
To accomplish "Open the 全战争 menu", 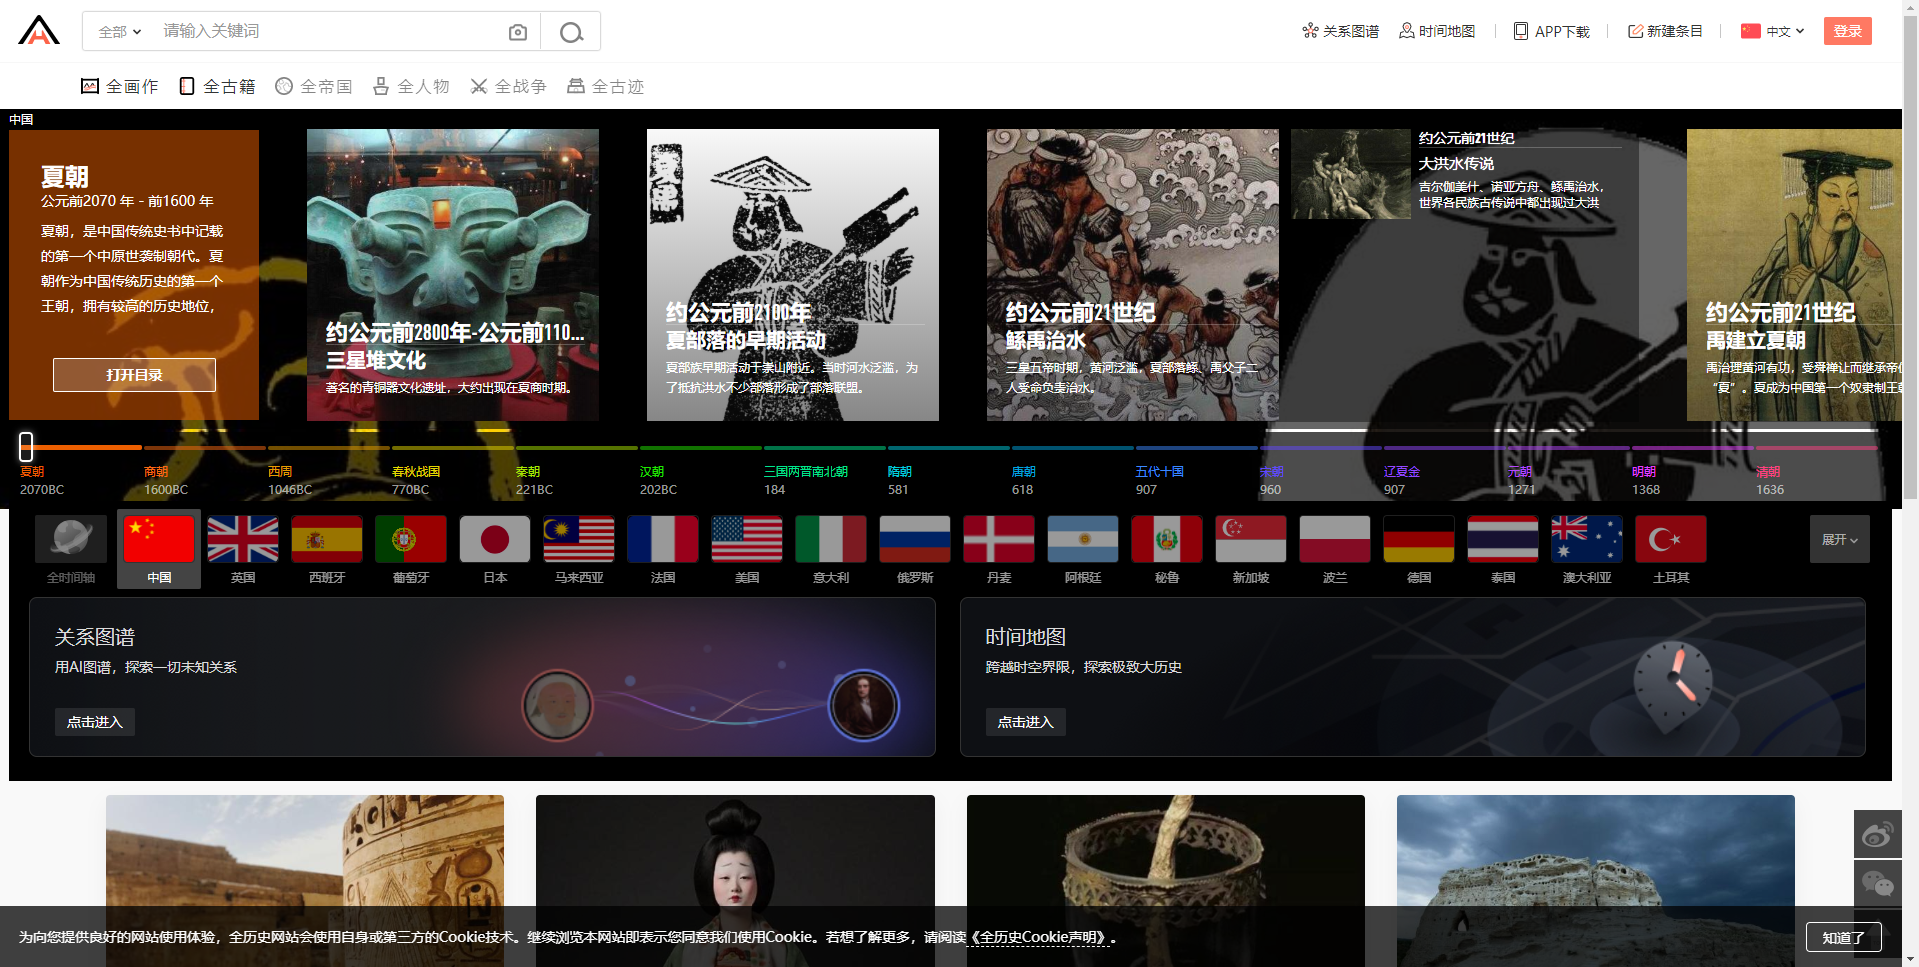I will pos(508,86).
